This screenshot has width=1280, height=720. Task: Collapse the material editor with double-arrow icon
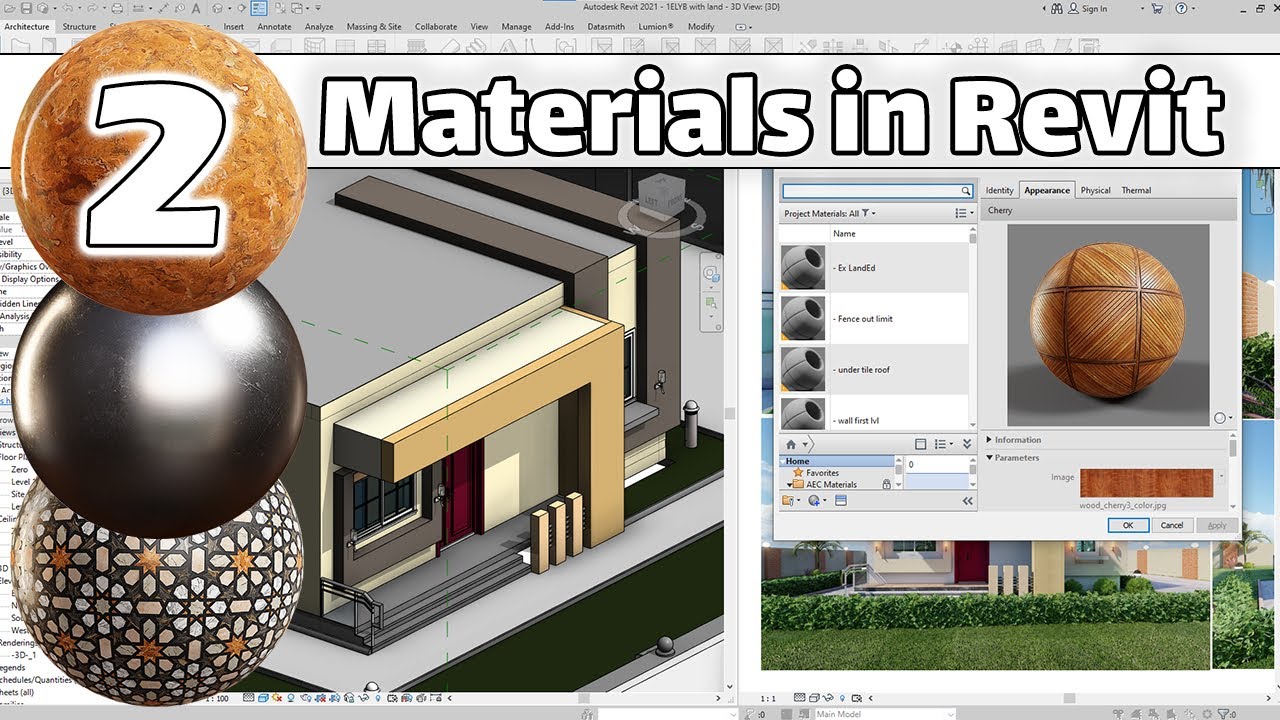tap(967, 501)
